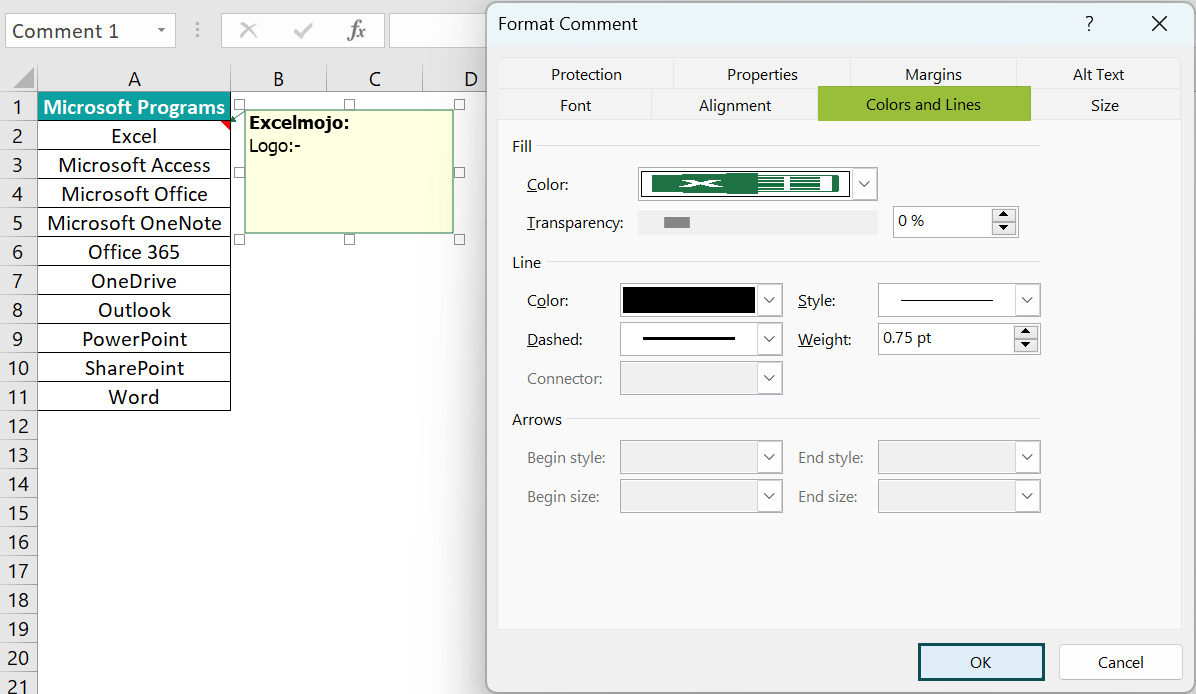The height and width of the screenshot is (694, 1196).
Task: Switch to the Properties tab
Action: 762,74
